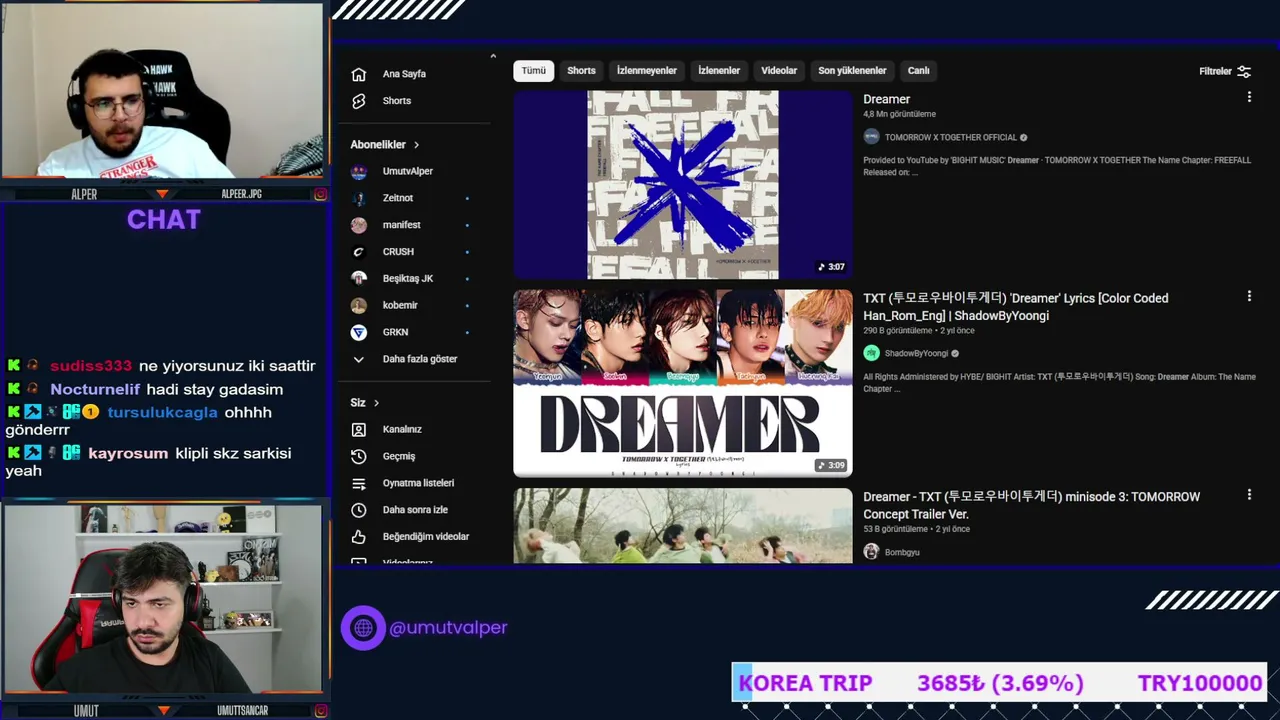The height and width of the screenshot is (720, 1280).
Task: Click the TRY100000 goal target
Action: (1200, 684)
